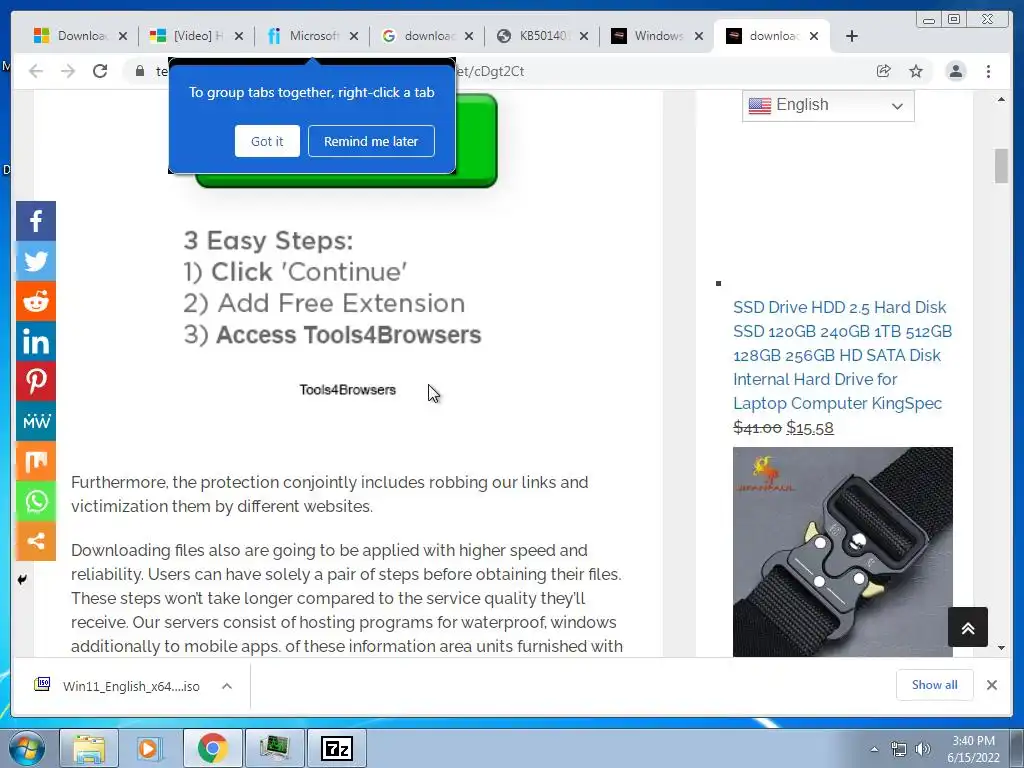Close the downloads bar
1024x768 pixels.
992,684
